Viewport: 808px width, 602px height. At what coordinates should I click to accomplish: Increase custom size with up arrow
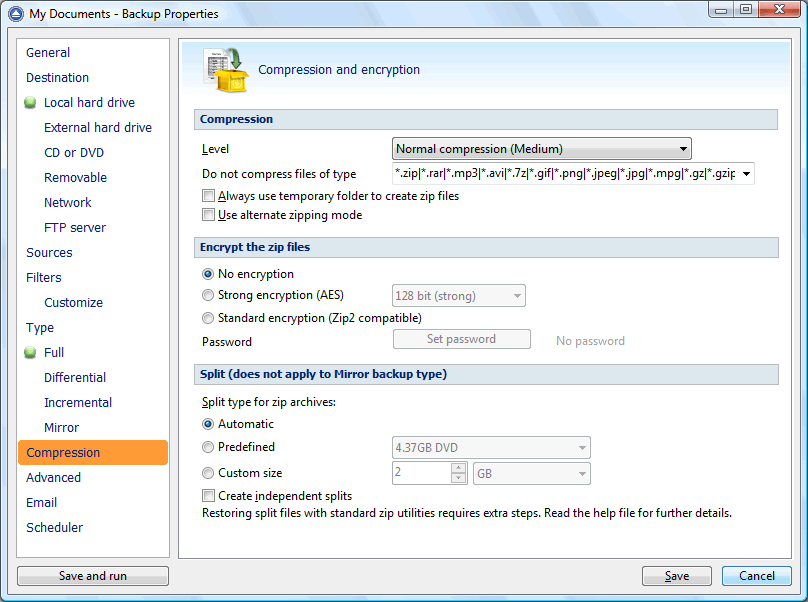click(x=458, y=468)
